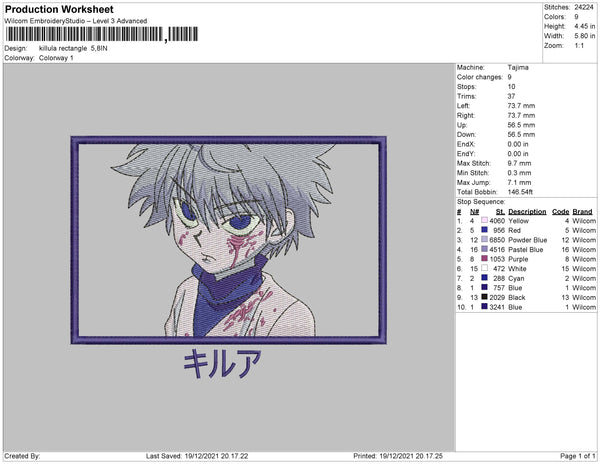600x464 pixels.
Task: Click the Stitches value 24224
Action: coord(584,7)
